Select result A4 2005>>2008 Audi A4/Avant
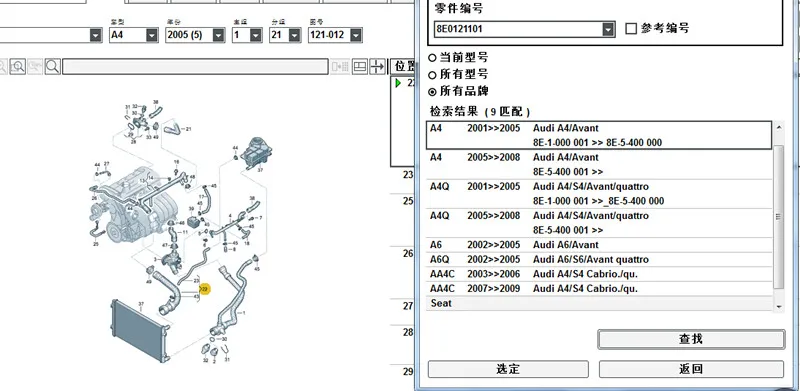 (x=599, y=164)
